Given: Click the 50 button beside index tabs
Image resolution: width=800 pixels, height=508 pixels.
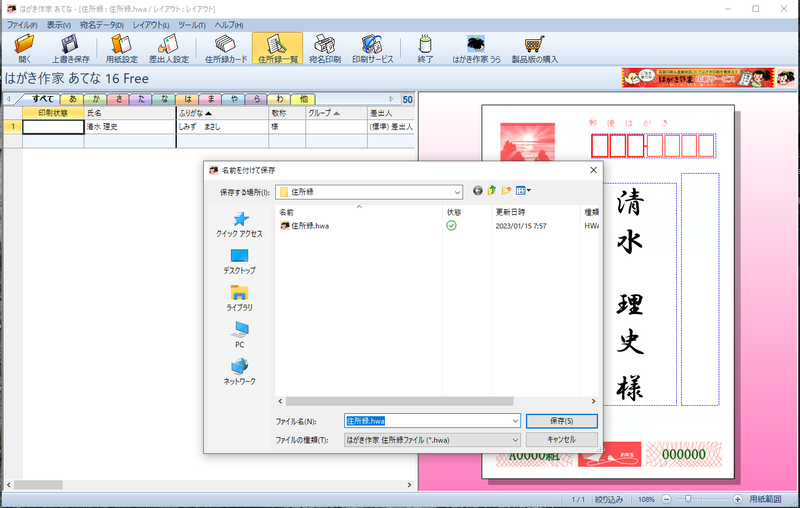Looking at the screenshot, I should [407, 99].
